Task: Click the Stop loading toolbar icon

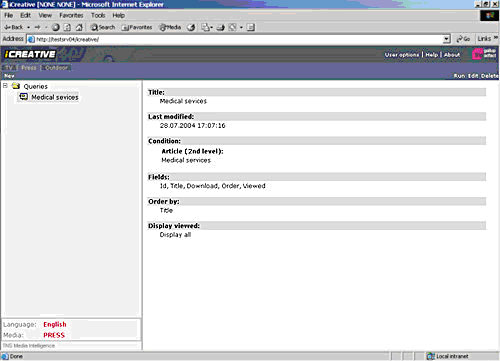Action: pos(56,27)
